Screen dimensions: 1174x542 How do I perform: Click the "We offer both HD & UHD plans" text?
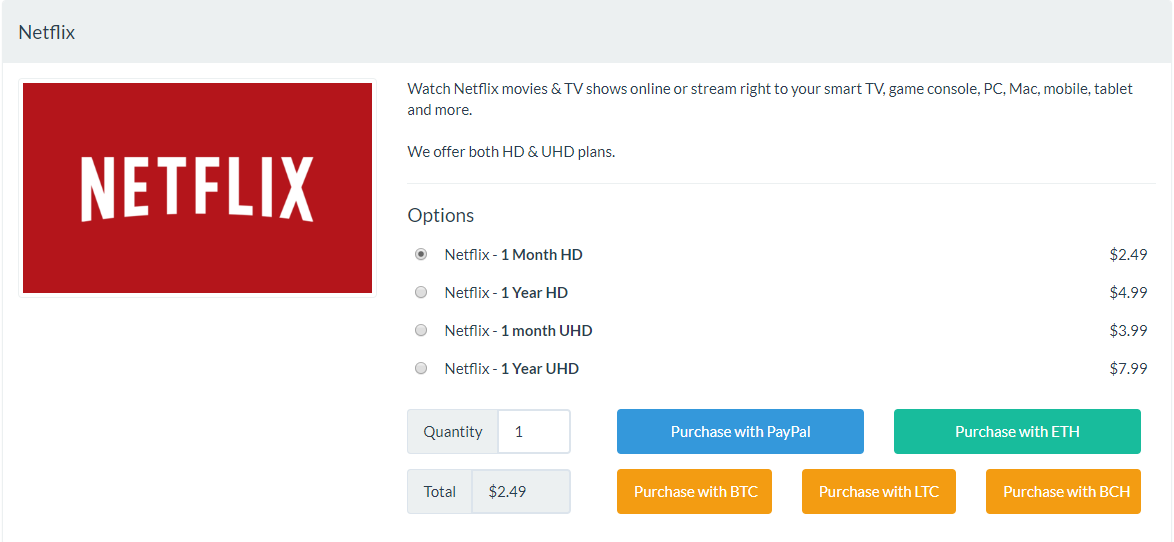click(511, 152)
